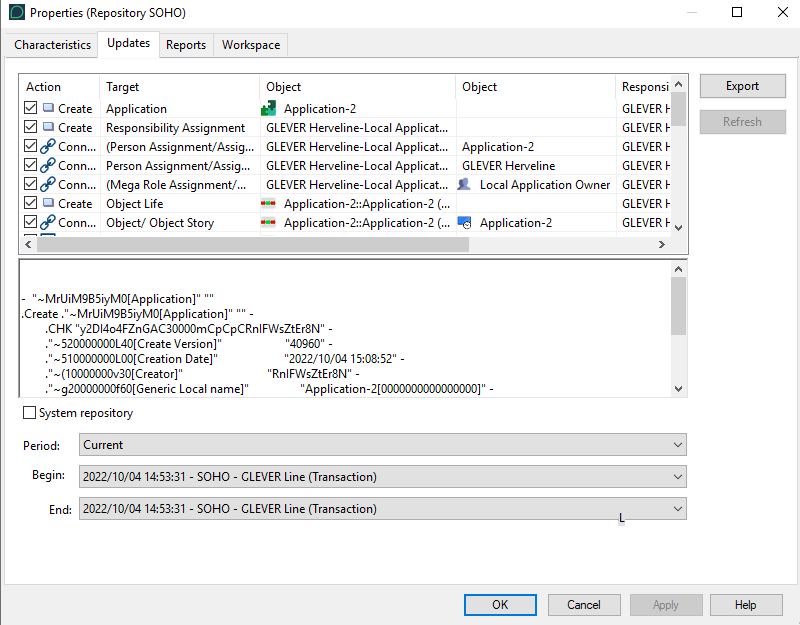This screenshot has height=625, width=800.
Task: Click the Application-2 icon in the Object Story row
Action: pos(464,223)
